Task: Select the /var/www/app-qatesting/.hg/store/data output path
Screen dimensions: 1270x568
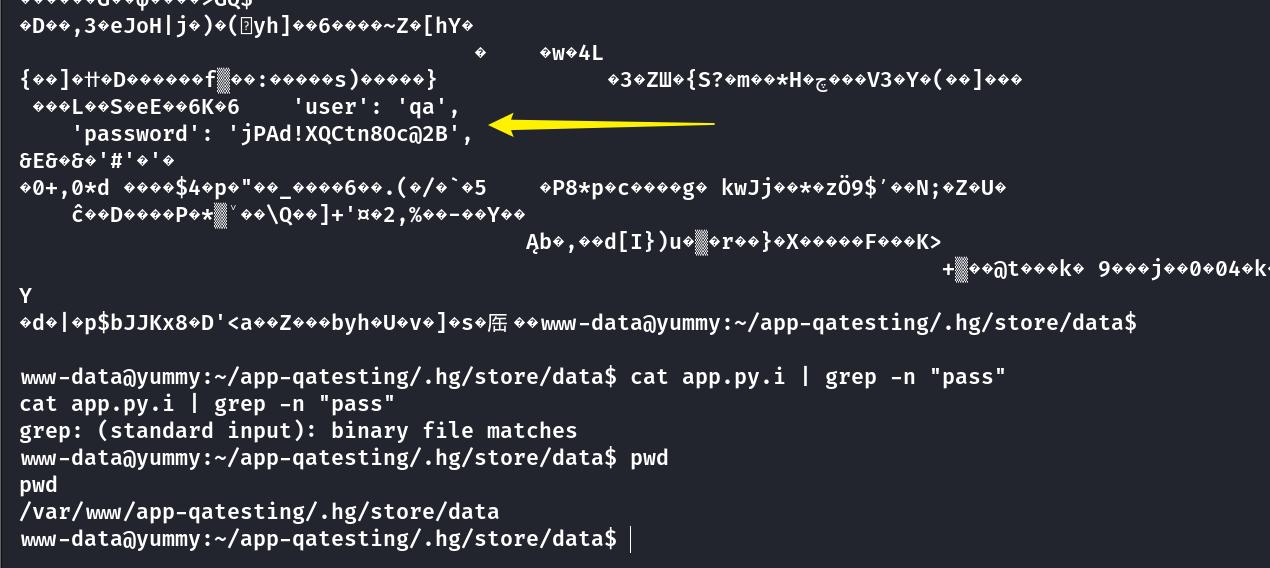Action: (259, 512)
